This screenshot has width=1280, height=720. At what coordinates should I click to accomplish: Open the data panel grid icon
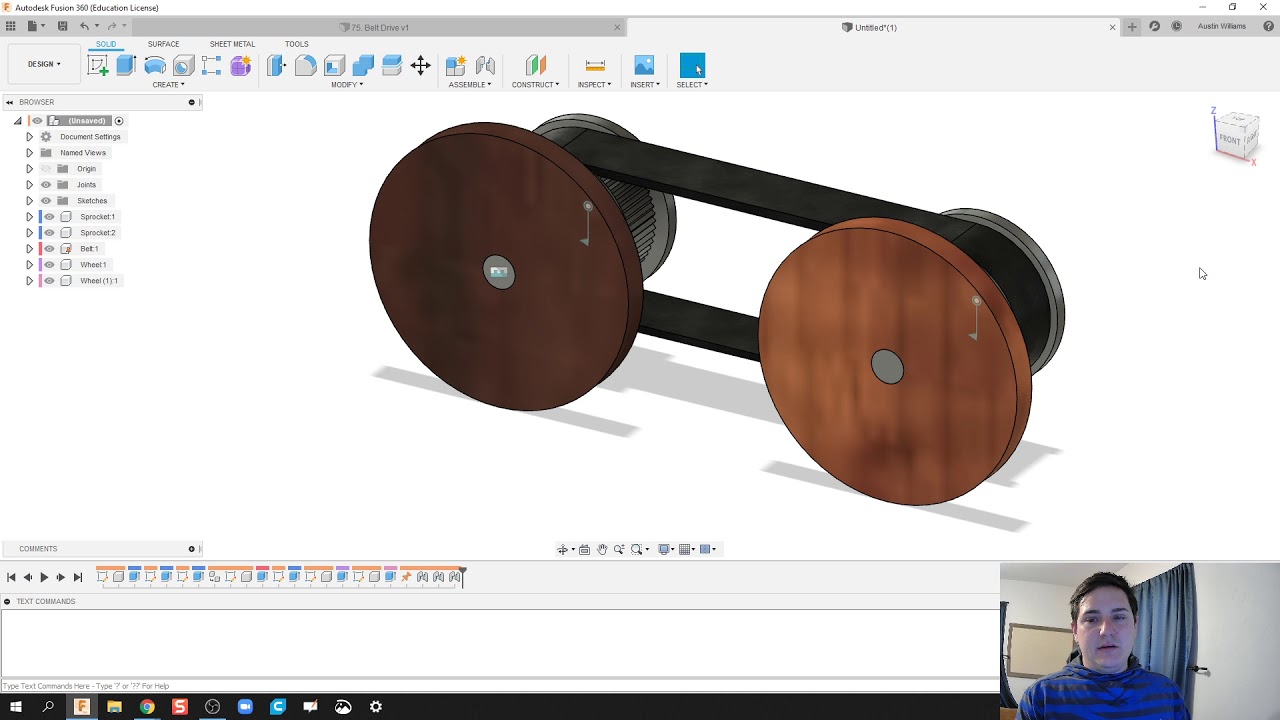point(11,26)
